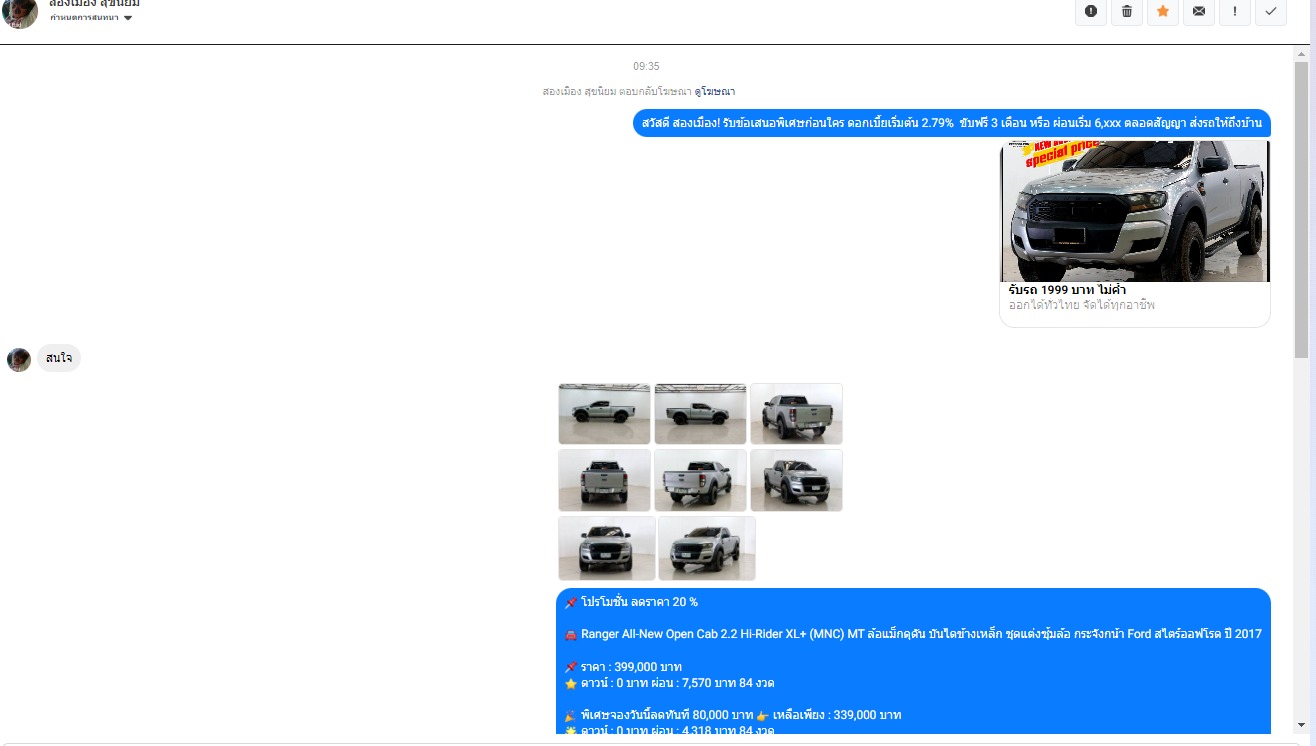Click the ad subtitle ออกได้ทั่วไทย จัดได้ทุกอาชีพ
This screenshot has width=1316, height=746.
tap(1081, 304)
